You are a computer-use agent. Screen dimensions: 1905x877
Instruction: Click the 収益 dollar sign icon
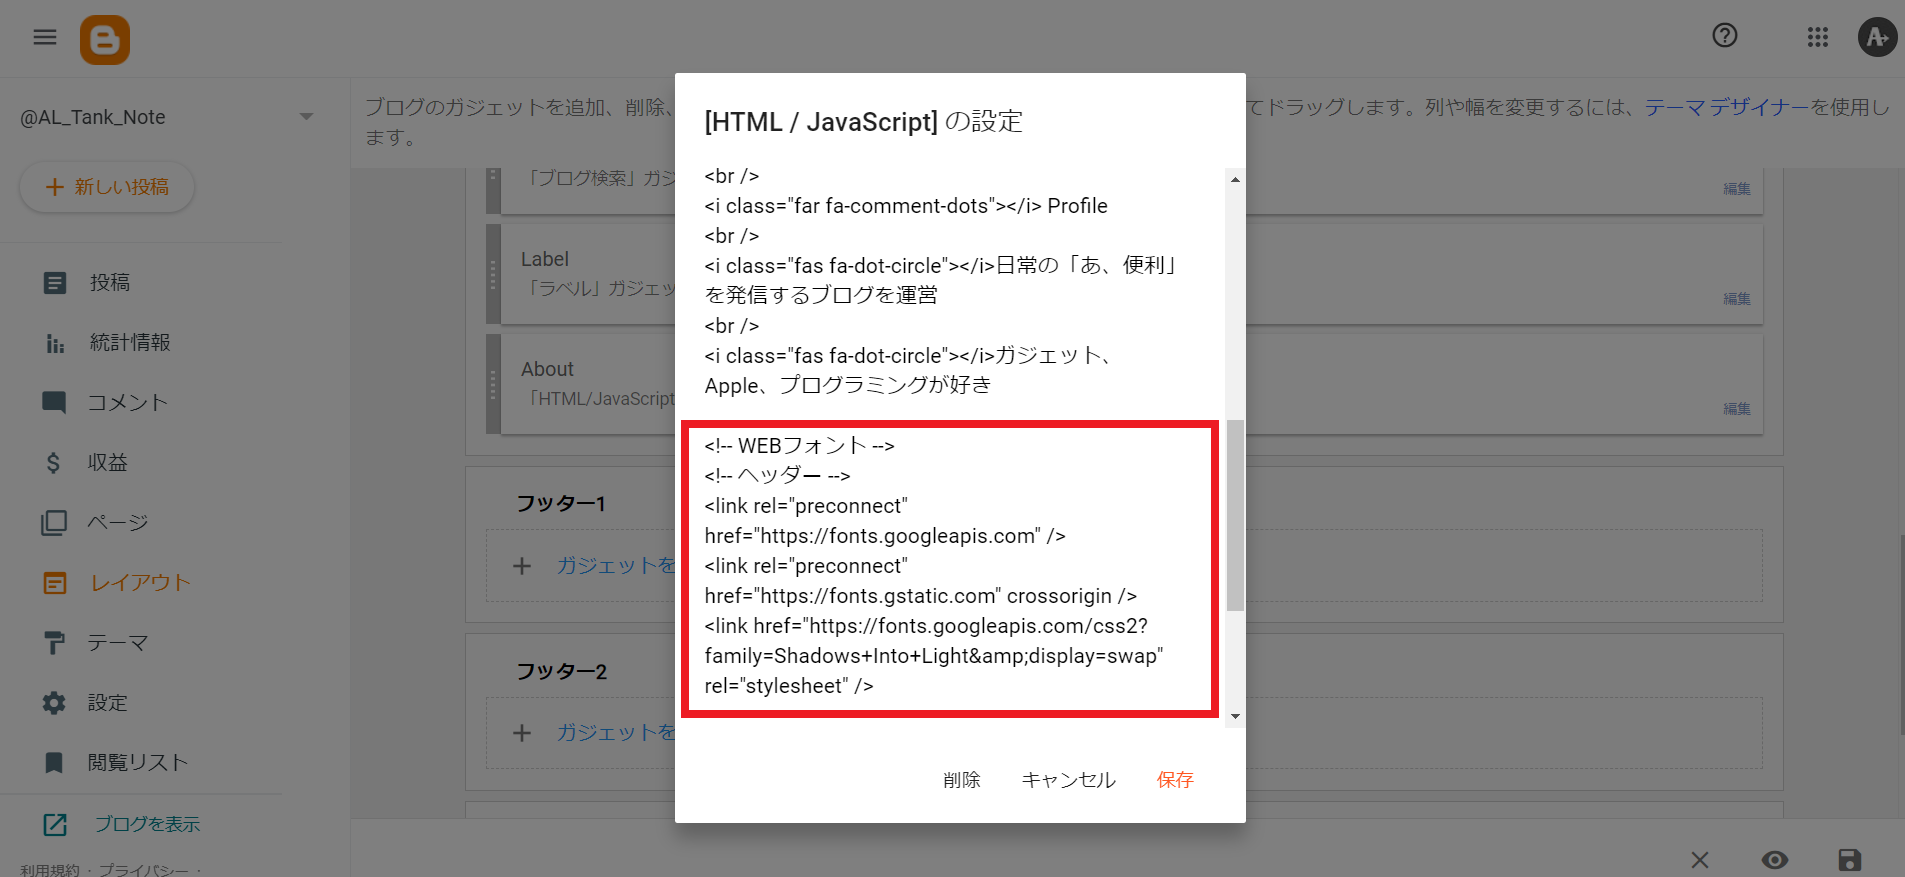click(x=53, y=463)
